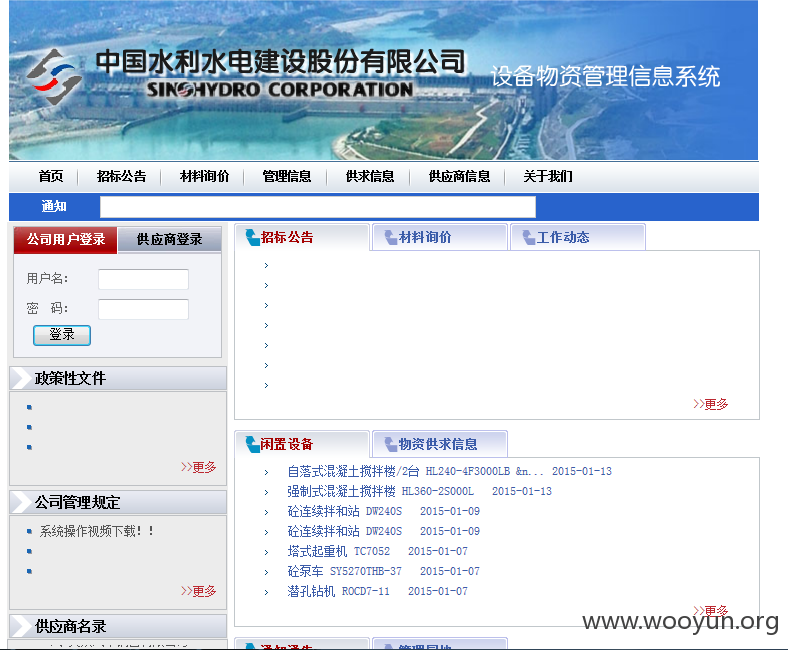Image resolution: width=788 pixels, height=650 pixels.
Task: Click the phone icon on 材料询价 tab
Action: pos(390,237)
